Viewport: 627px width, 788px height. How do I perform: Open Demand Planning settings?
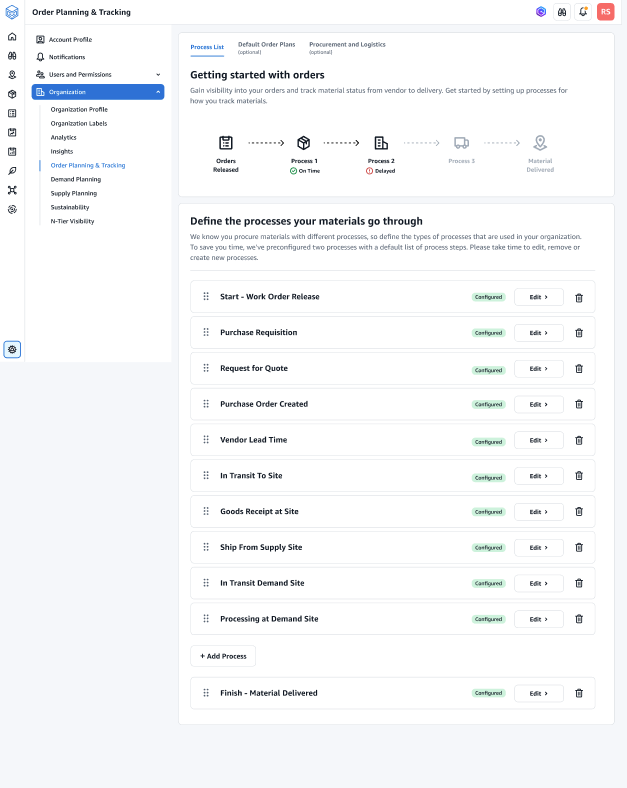76,179
